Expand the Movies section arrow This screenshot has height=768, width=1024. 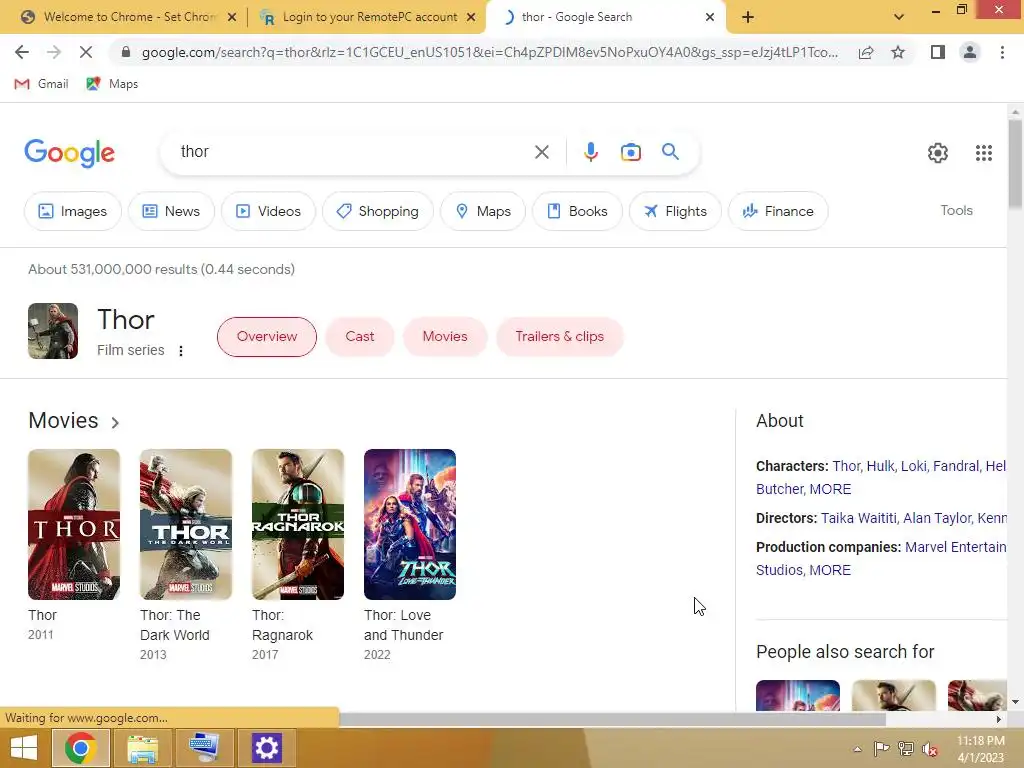pyautogui.click(x=115, y=423)
